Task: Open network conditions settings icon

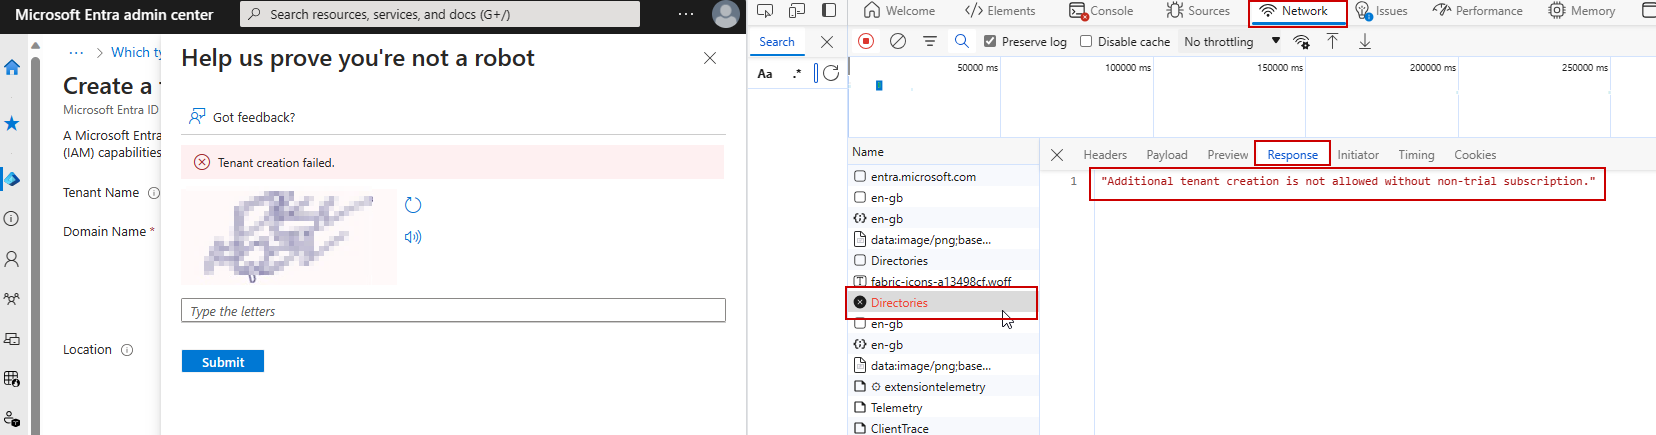Action: (x=1301, y=41)
